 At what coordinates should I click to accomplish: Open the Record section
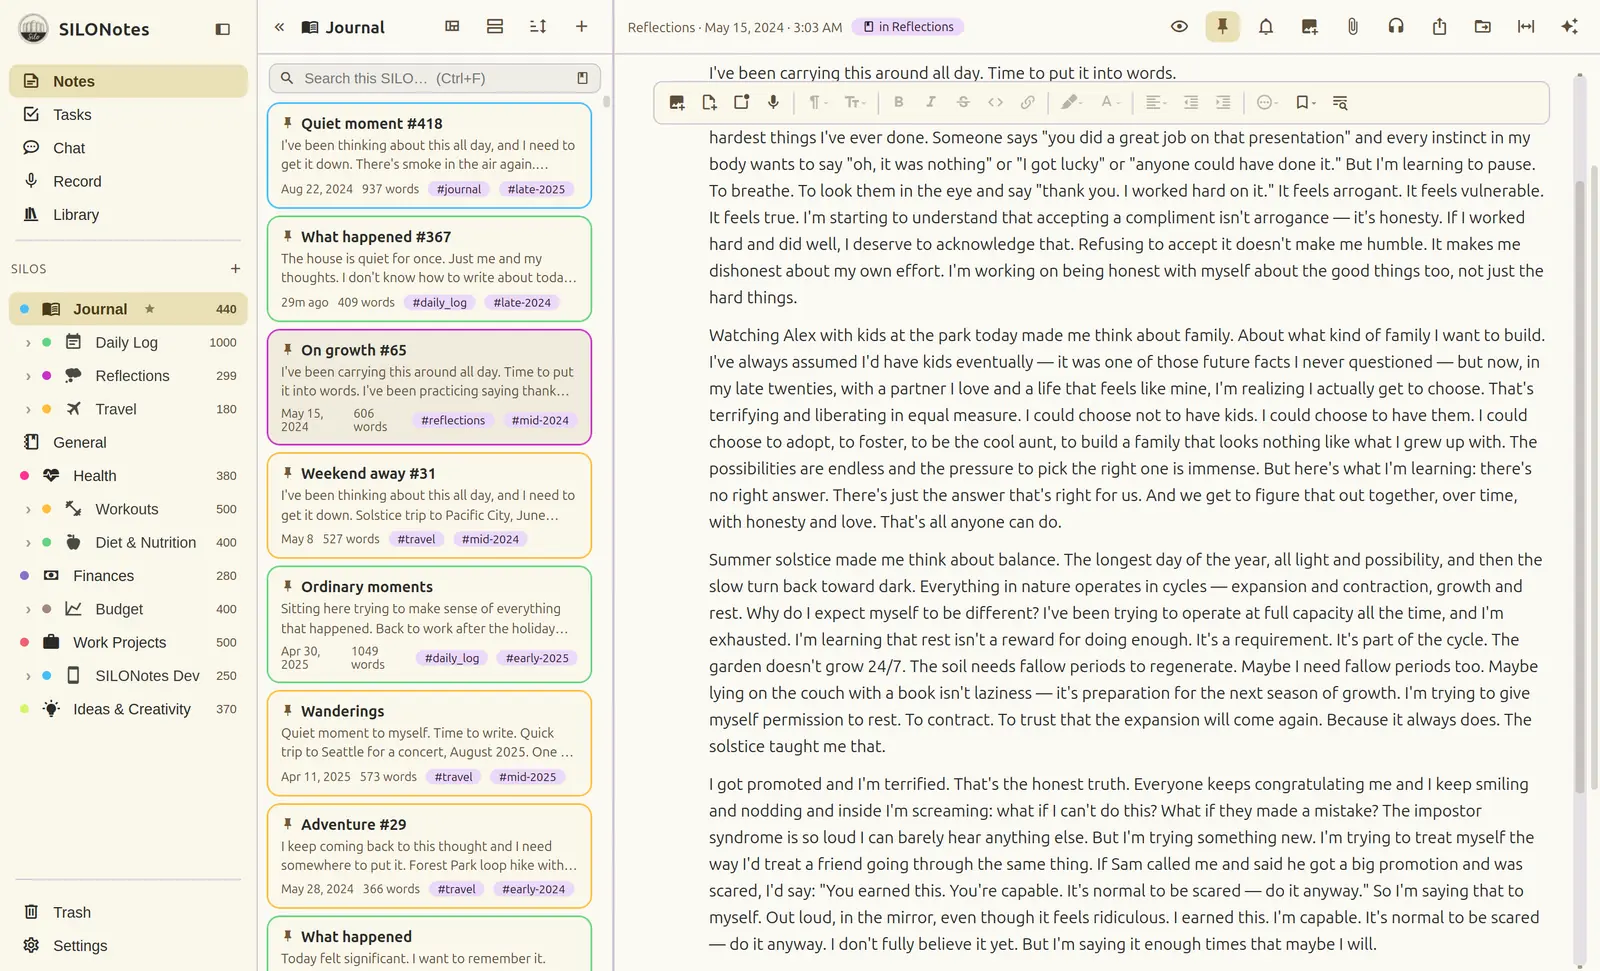(x=128, y=181)
